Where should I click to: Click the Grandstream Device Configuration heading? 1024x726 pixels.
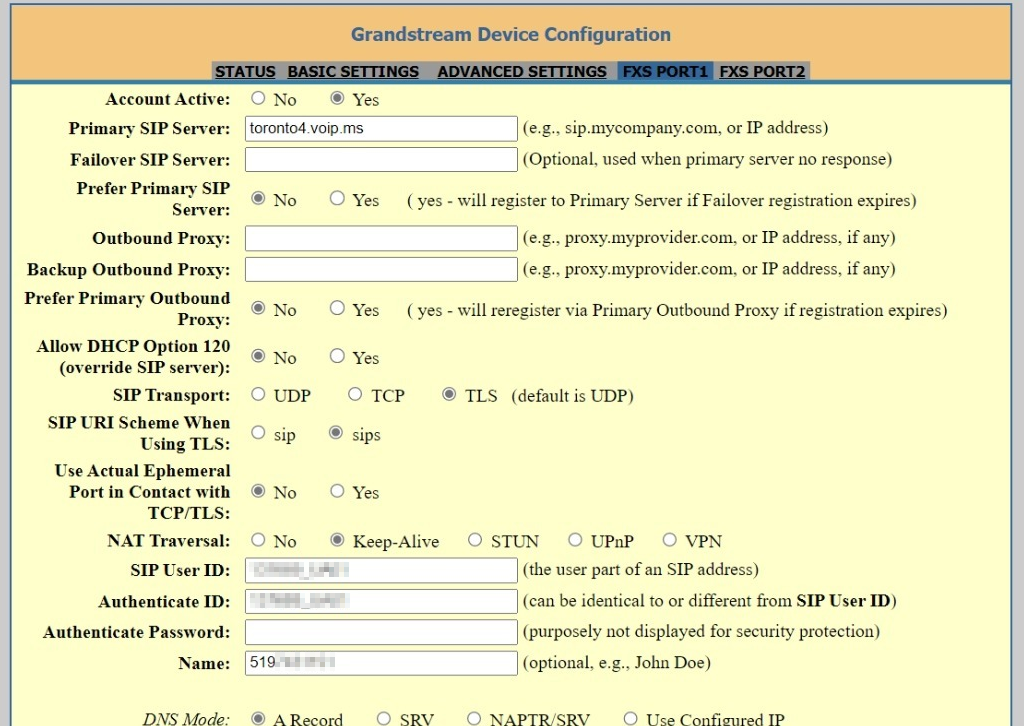tap(511, 34)
